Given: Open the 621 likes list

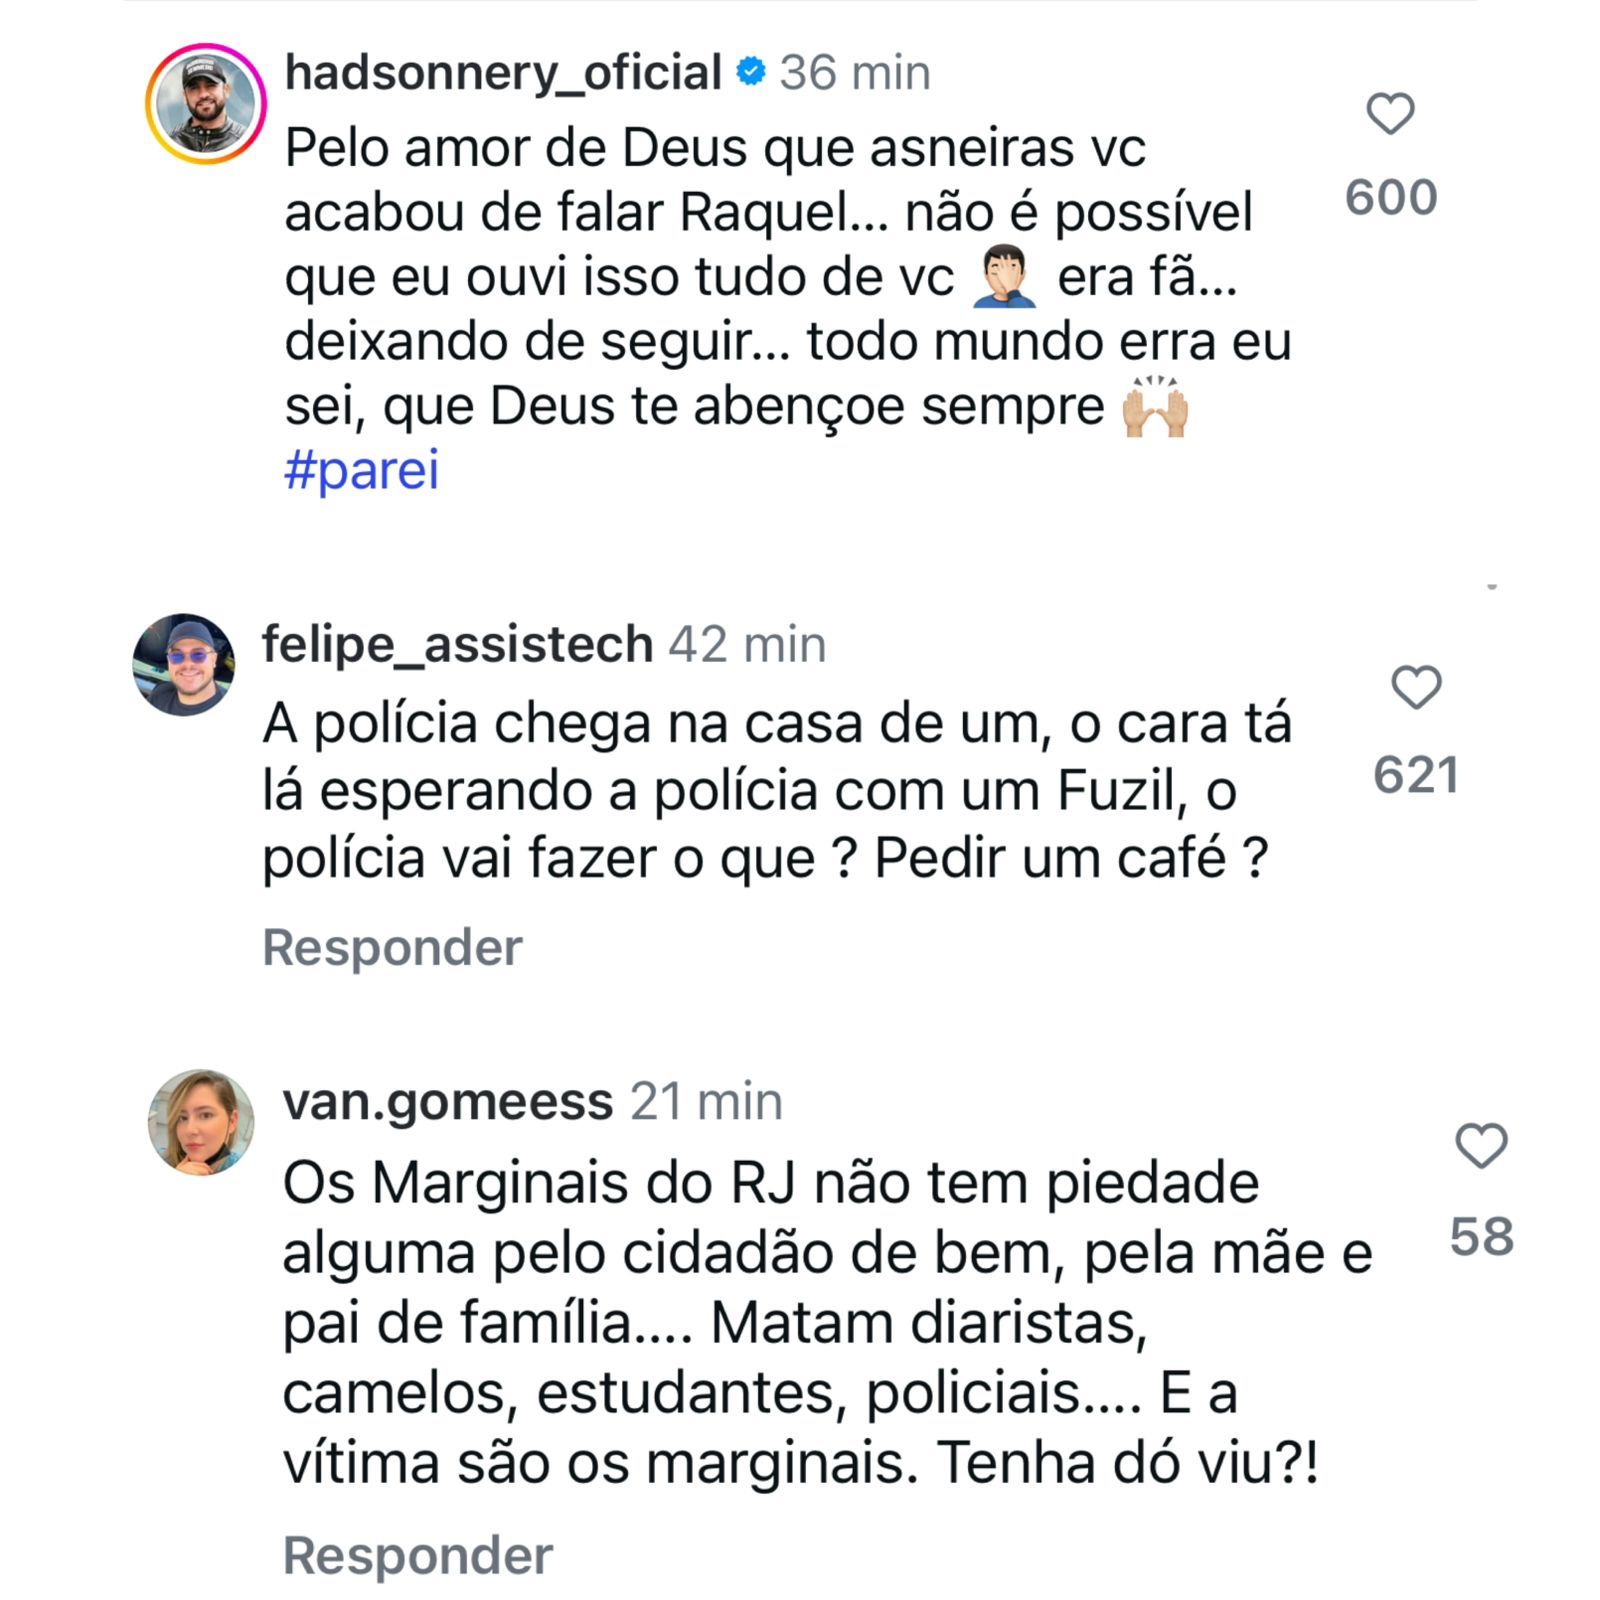Looking at the screenshot, I should point(1415,775).
